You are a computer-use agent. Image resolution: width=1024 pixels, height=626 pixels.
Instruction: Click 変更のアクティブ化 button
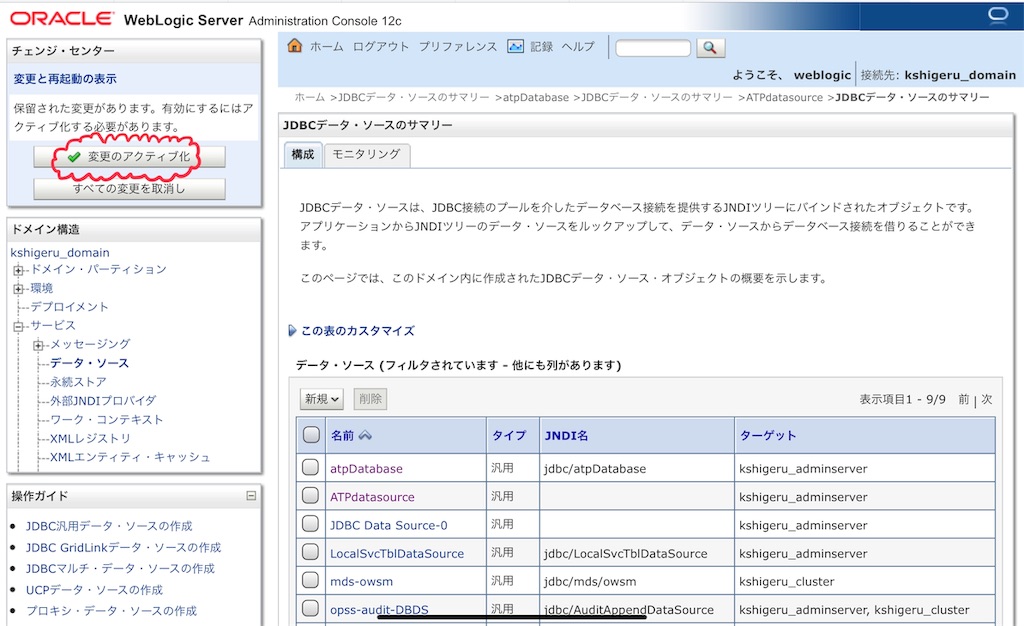point(129,157)
